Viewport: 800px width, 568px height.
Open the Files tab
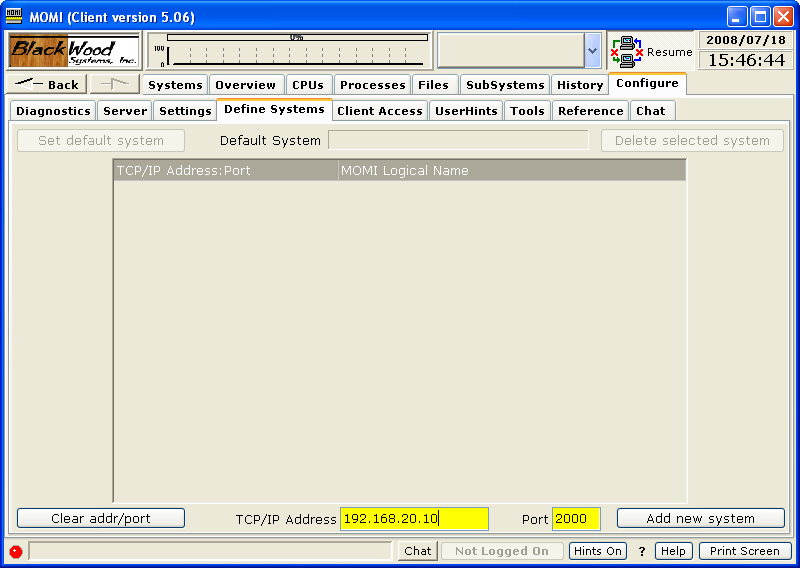point(433,85)
